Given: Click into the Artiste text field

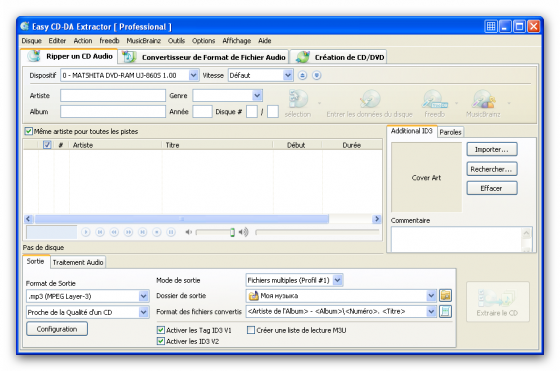Looking at the screenshot, I should pos(113,96).
